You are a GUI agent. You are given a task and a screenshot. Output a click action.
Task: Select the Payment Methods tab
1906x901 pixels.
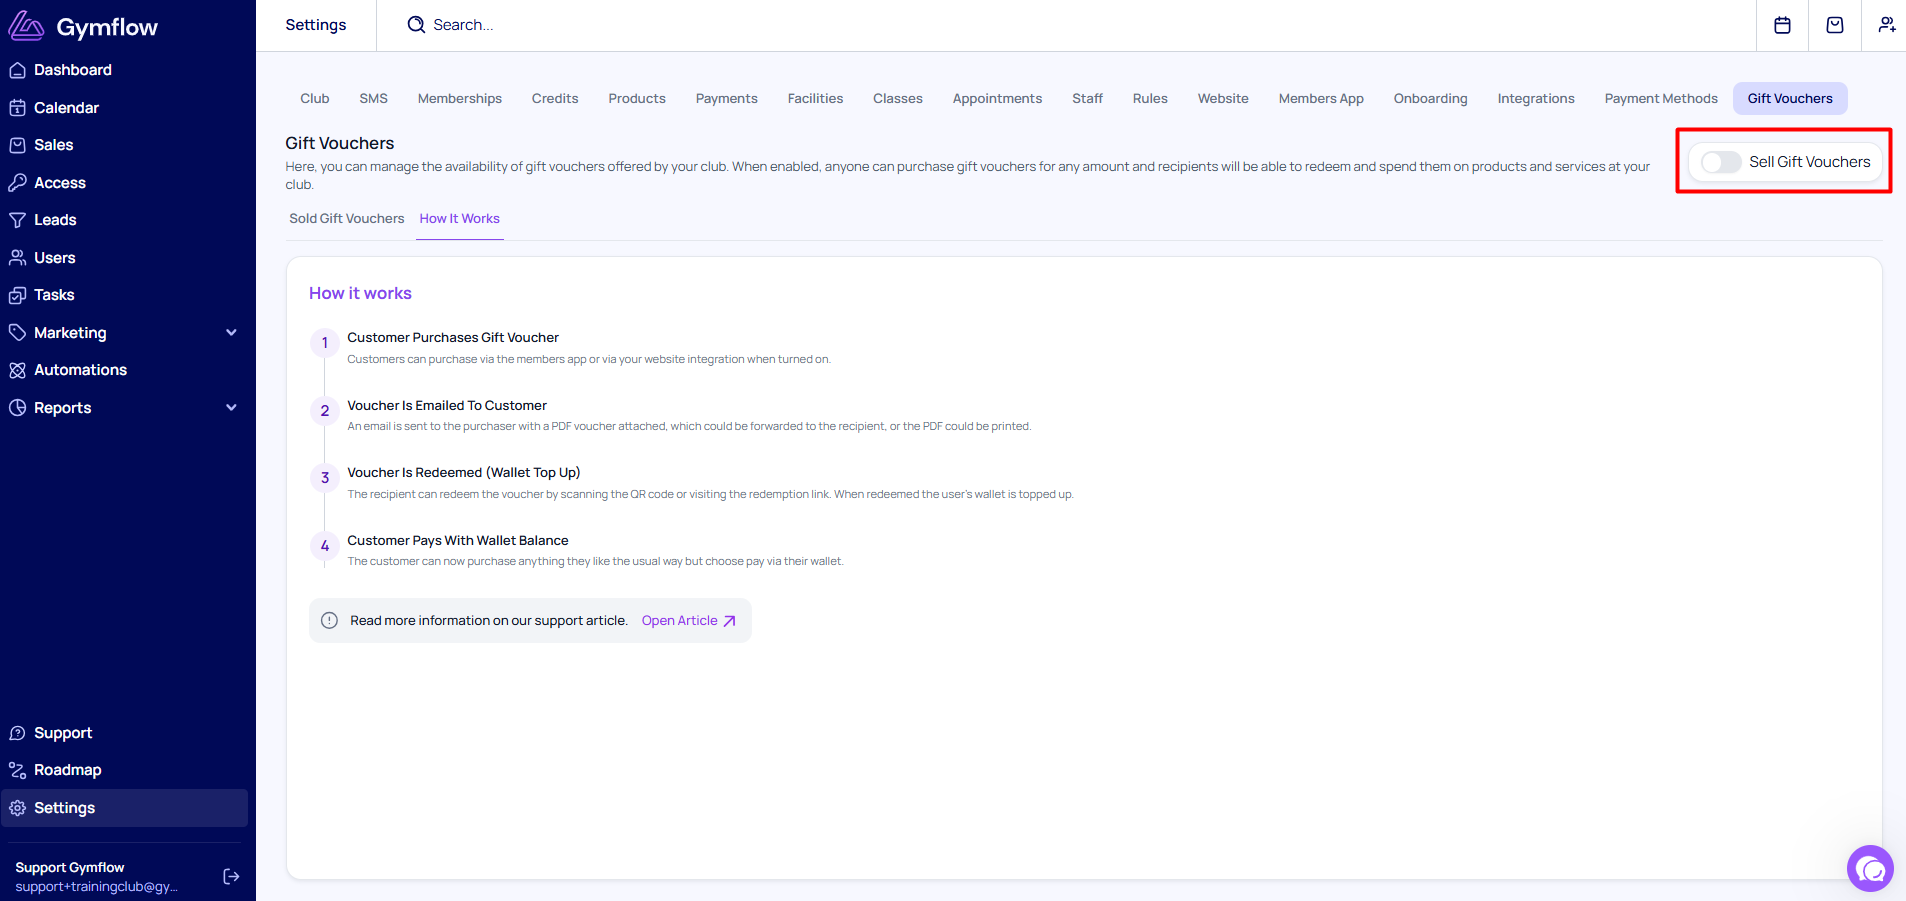point(1660,99)
